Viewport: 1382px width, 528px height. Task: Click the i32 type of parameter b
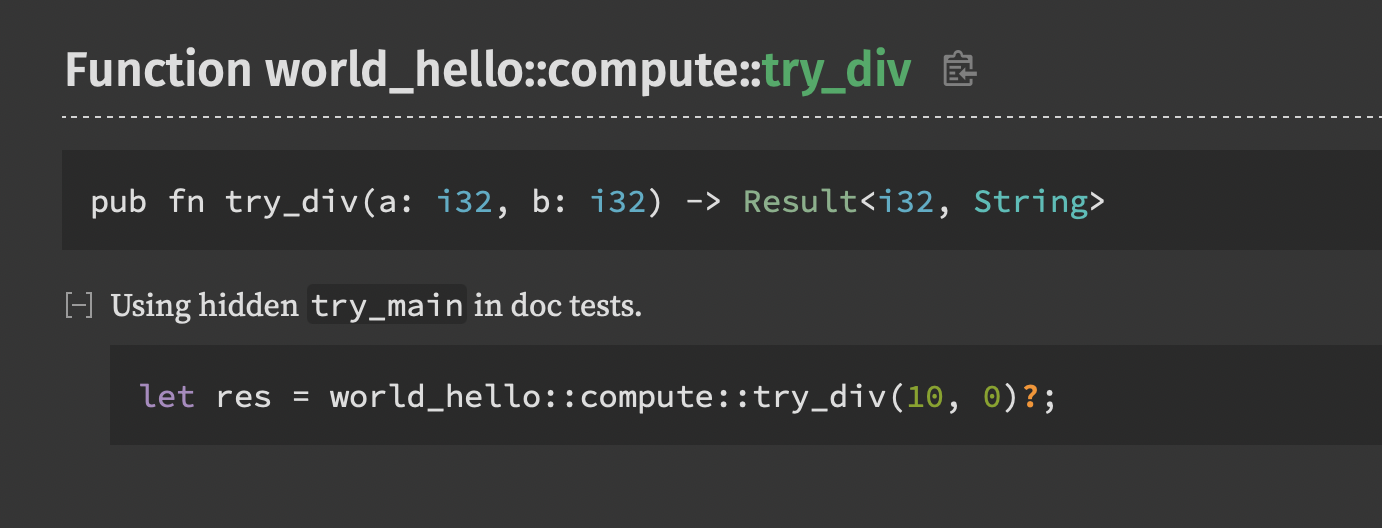618,202
